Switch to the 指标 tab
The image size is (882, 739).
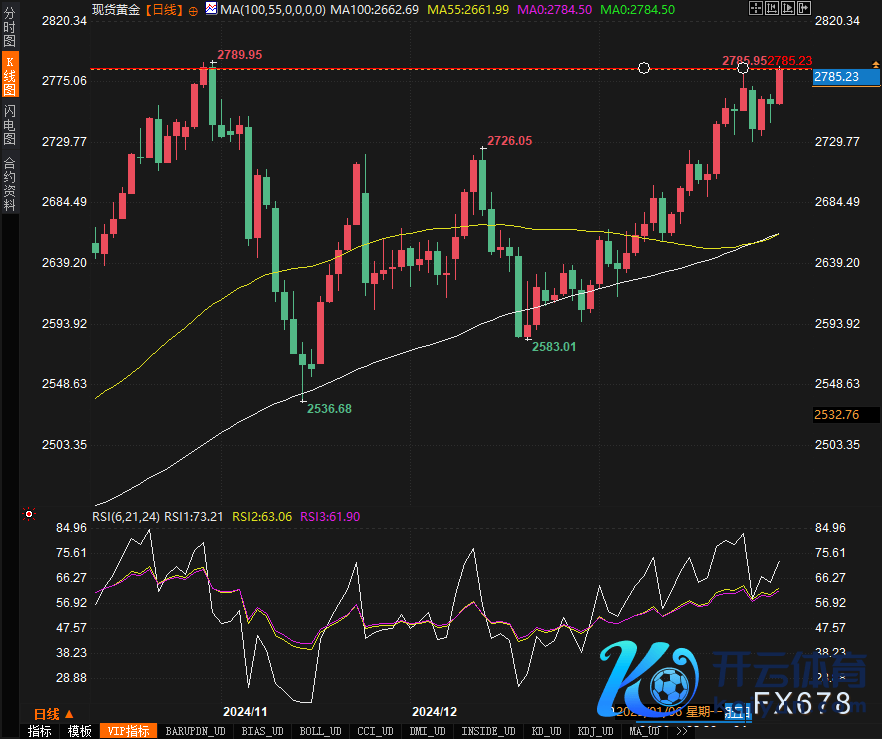click(x=39, y=731)
